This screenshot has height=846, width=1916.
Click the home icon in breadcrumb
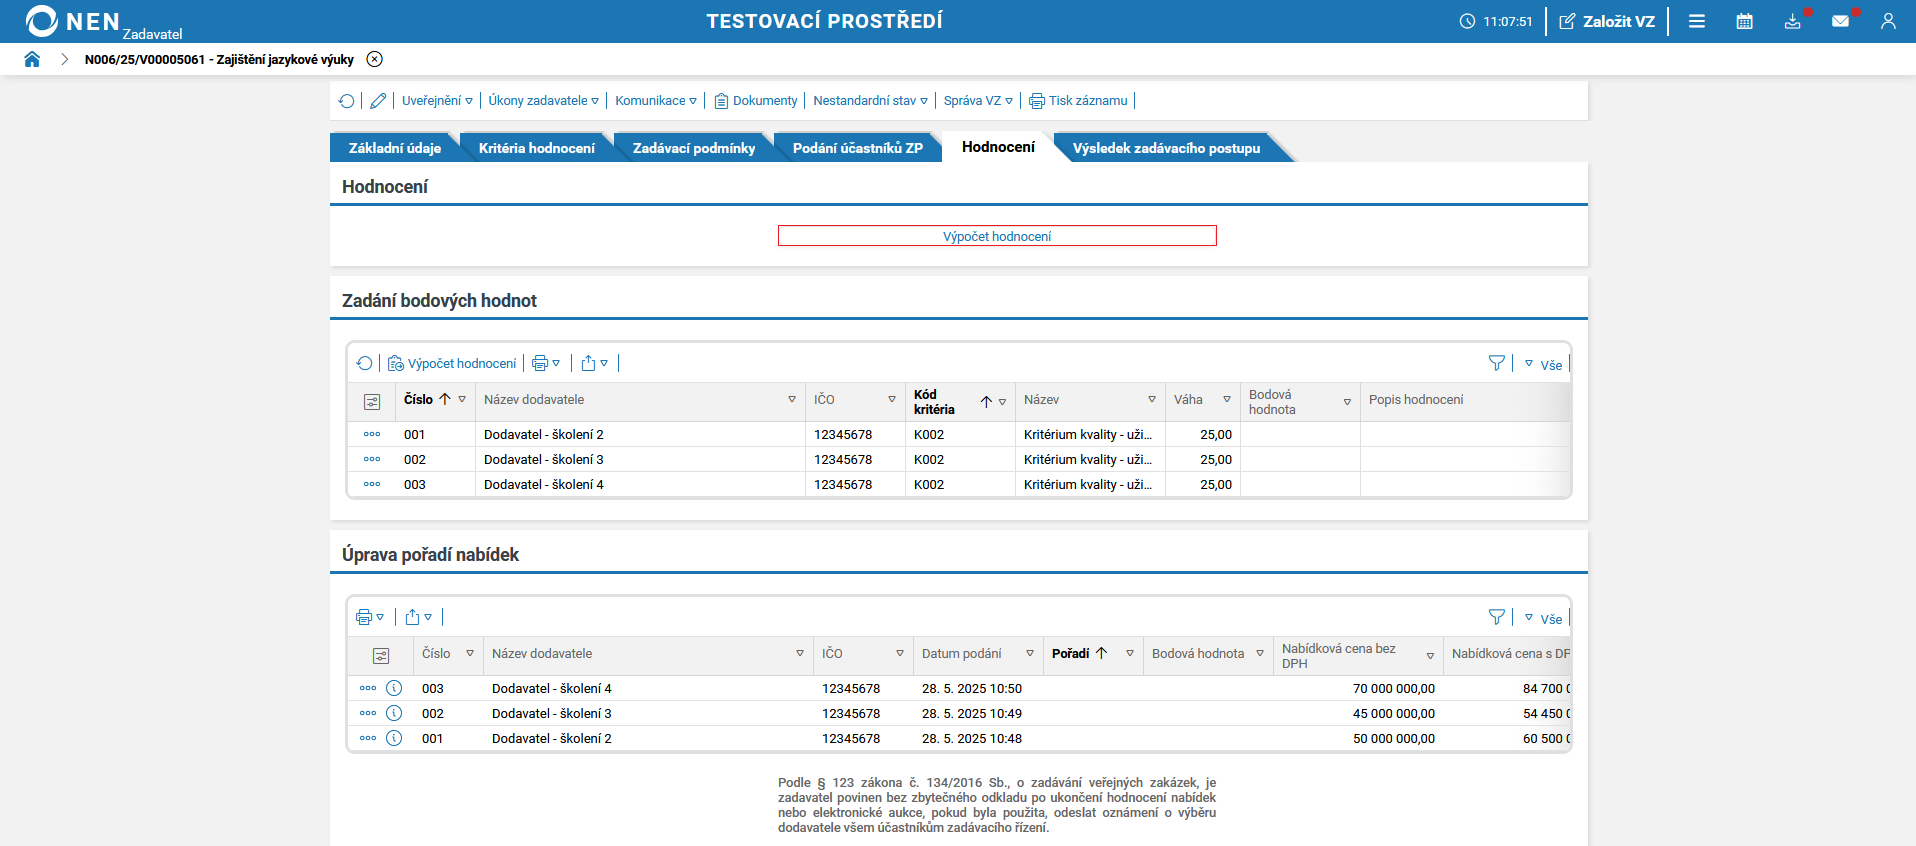click(32, 59)
